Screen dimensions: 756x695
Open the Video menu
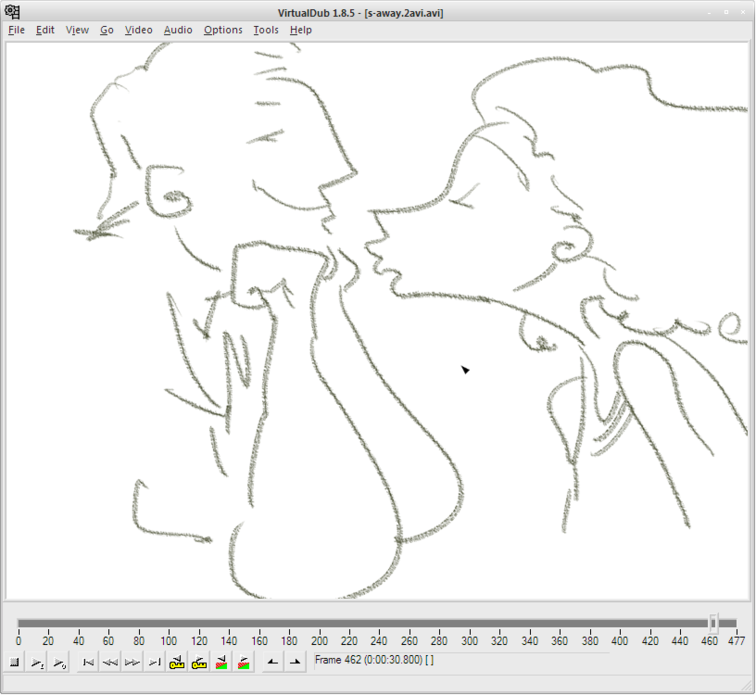[x=138, y=30]
